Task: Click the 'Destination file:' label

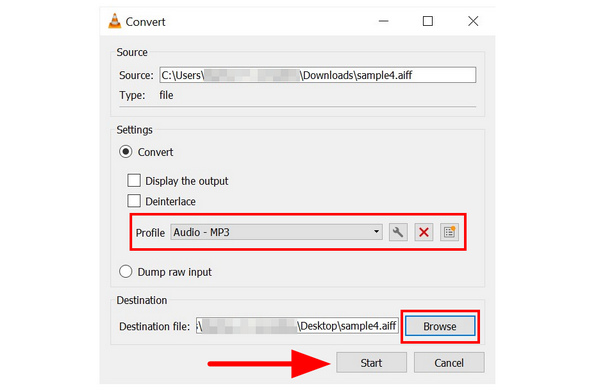Action: tap(155, 326)
